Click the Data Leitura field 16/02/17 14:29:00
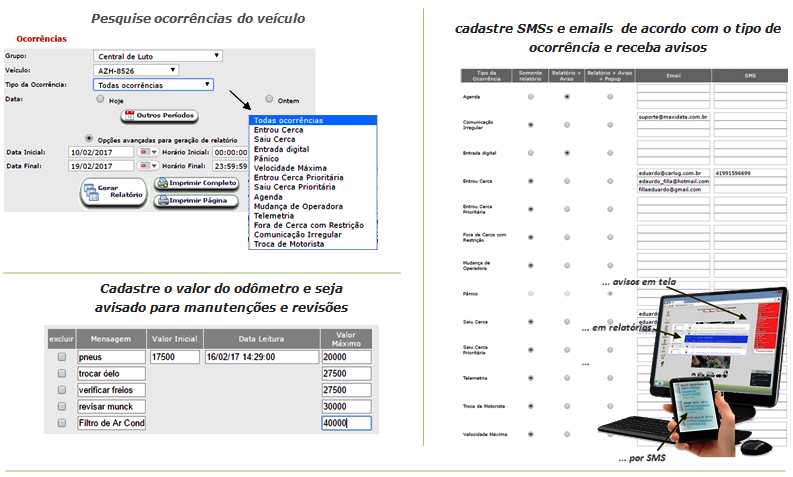 click(x=261, y=357)
